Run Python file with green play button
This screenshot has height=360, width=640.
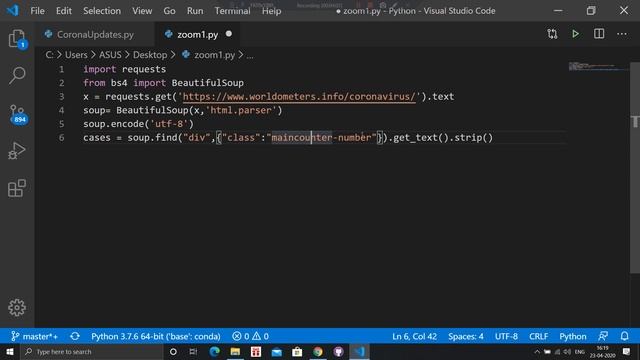click(575, 34)
